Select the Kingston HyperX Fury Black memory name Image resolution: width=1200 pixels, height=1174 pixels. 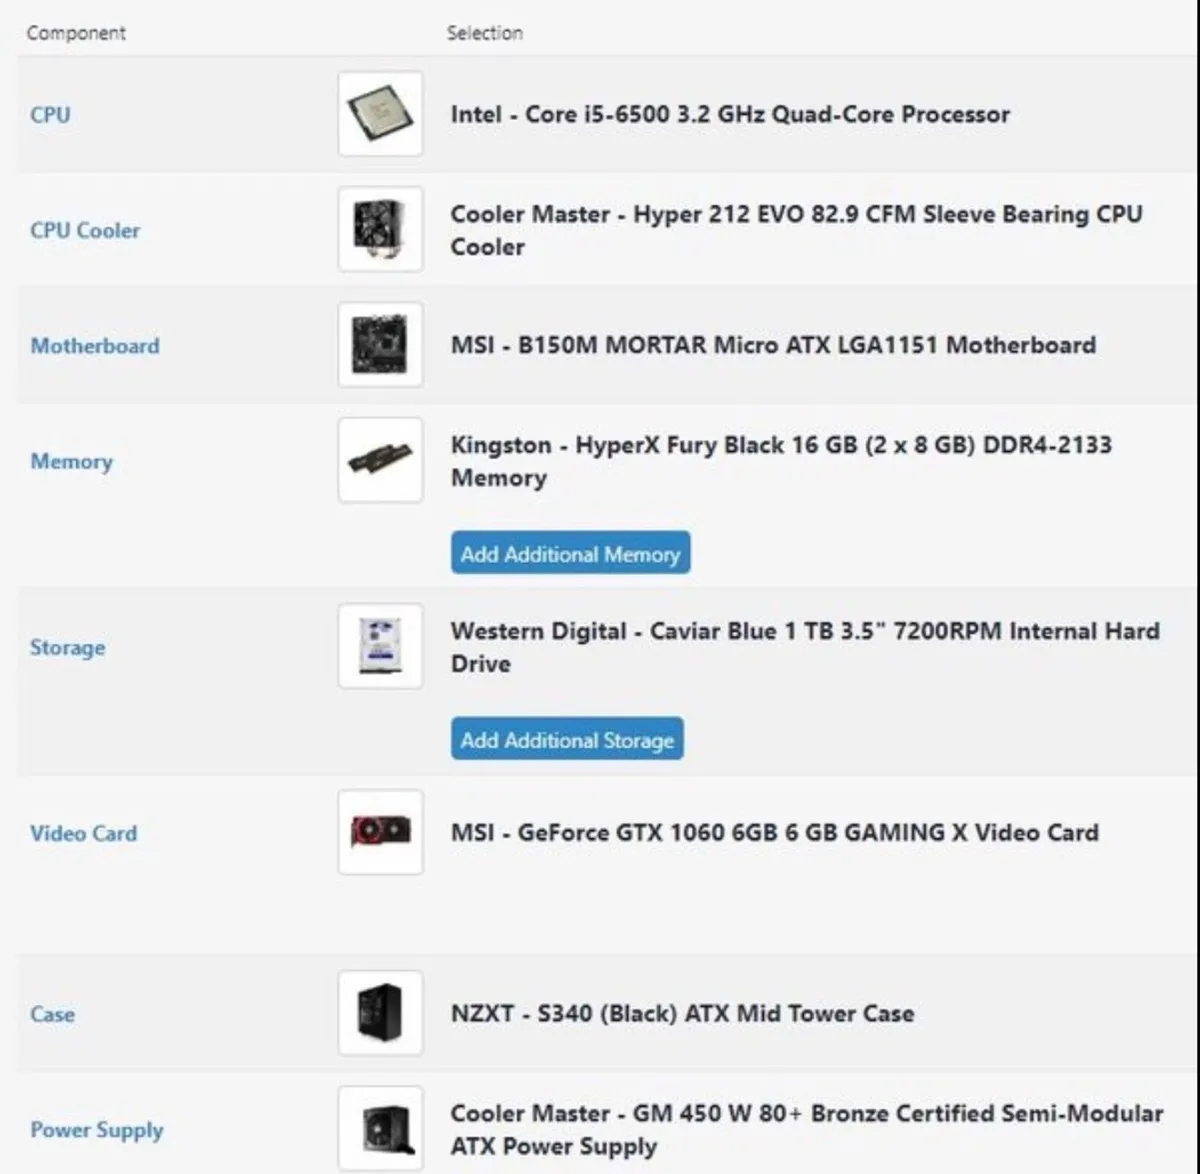781,461
